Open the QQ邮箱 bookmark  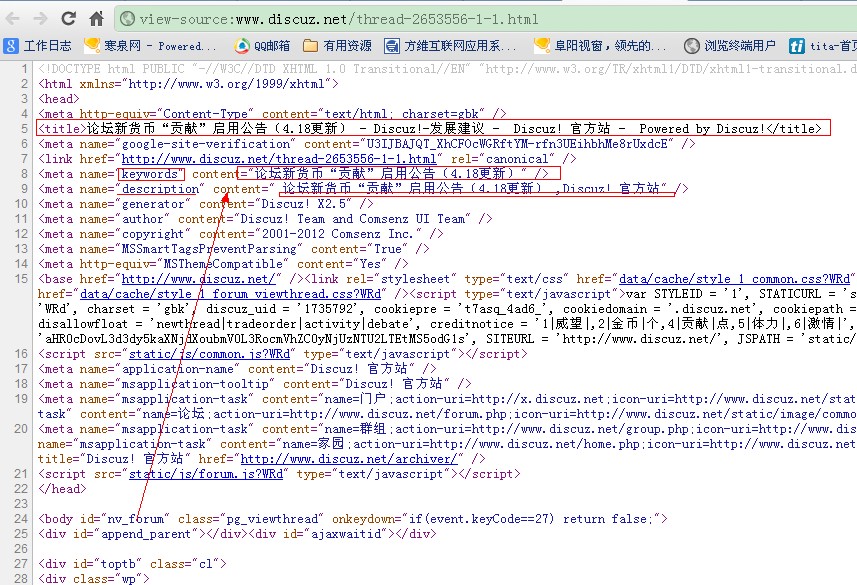[262, 46]
